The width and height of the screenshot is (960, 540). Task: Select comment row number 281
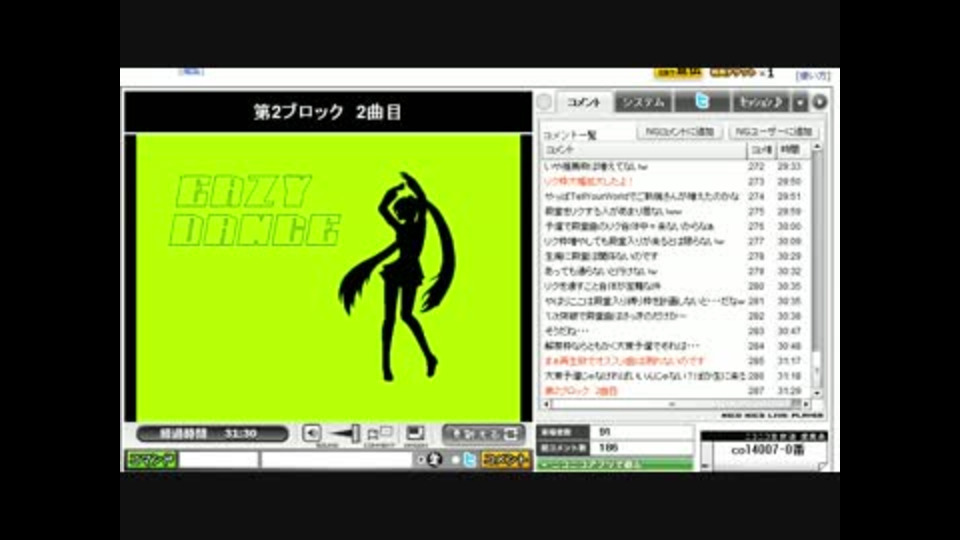675,301
